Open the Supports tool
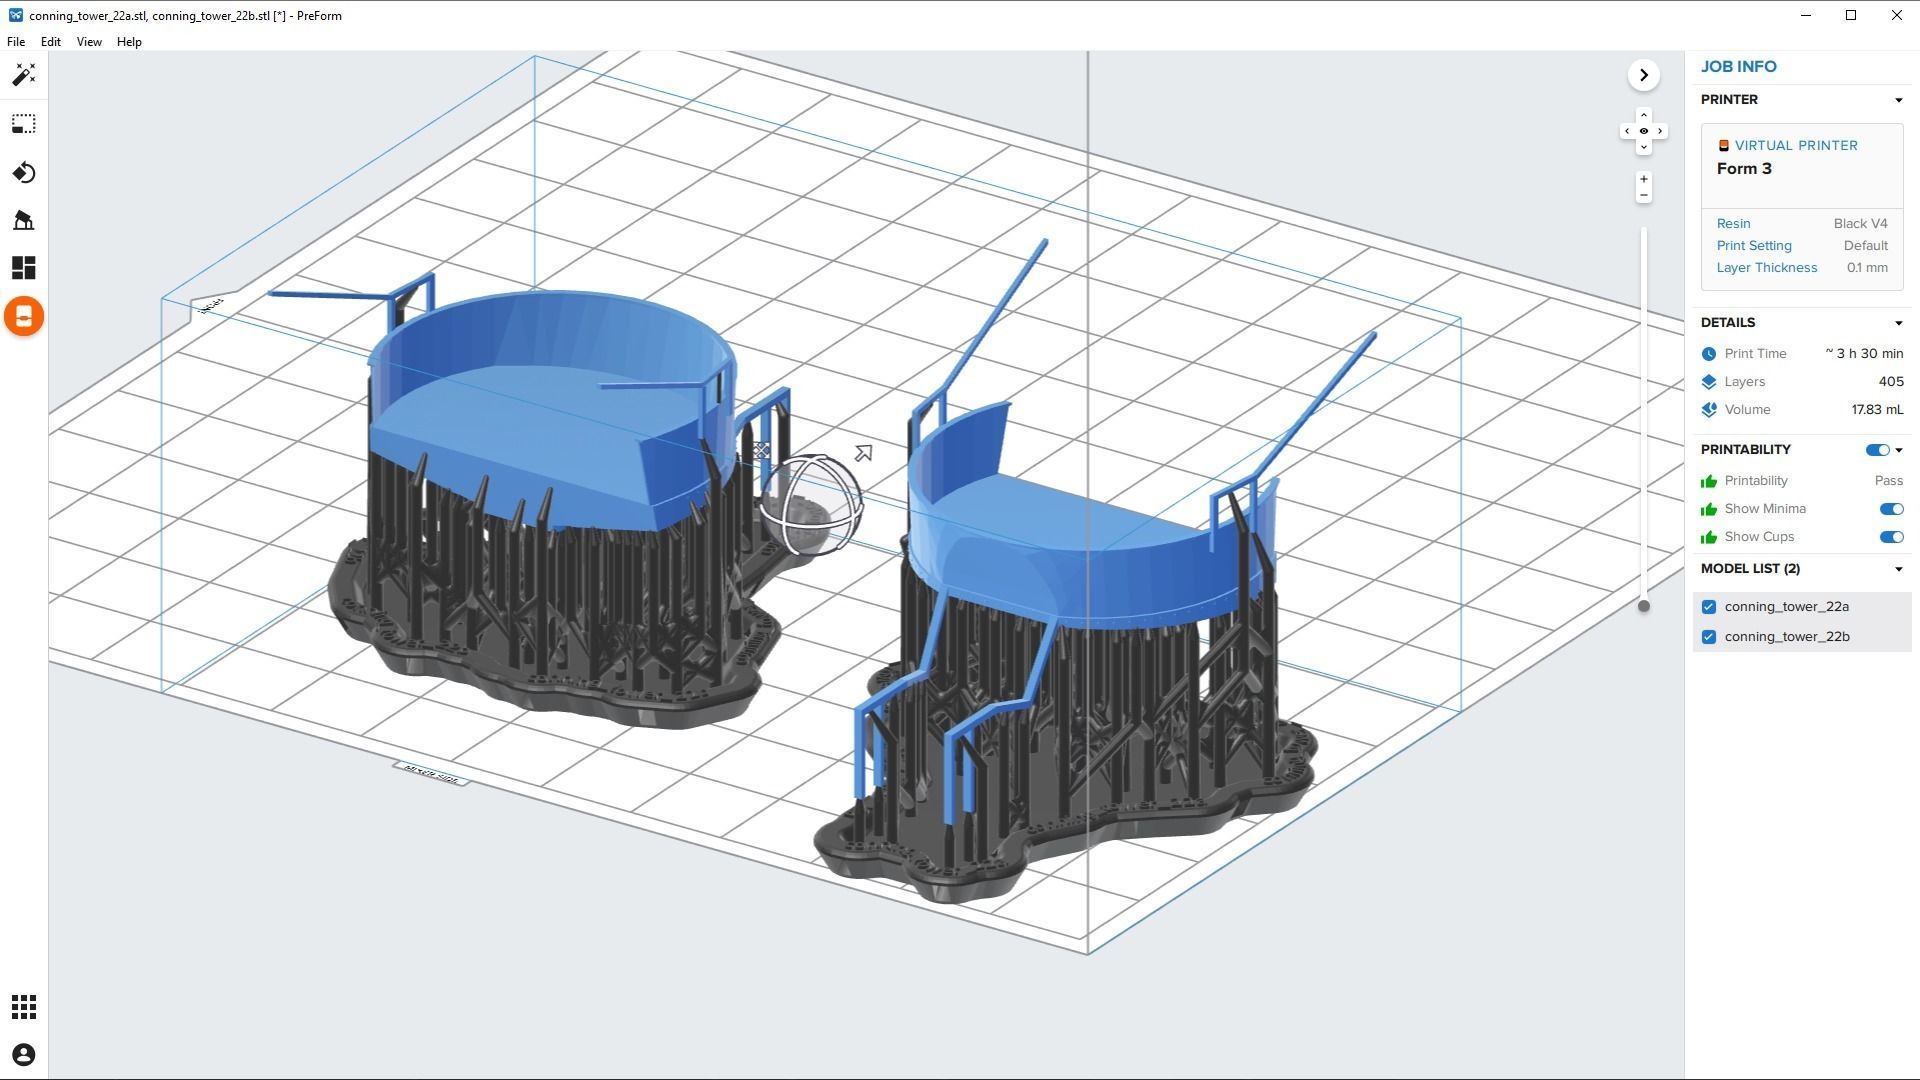1920x1080 pixels. click(x=24, y=220)
